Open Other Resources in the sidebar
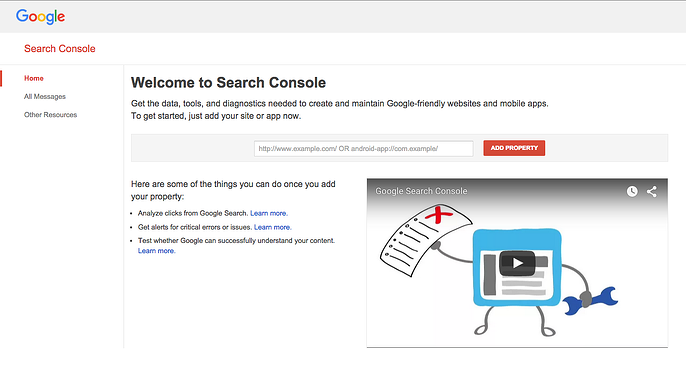The height and width of the screenshot is (365, 686). (x=50, y=115)
